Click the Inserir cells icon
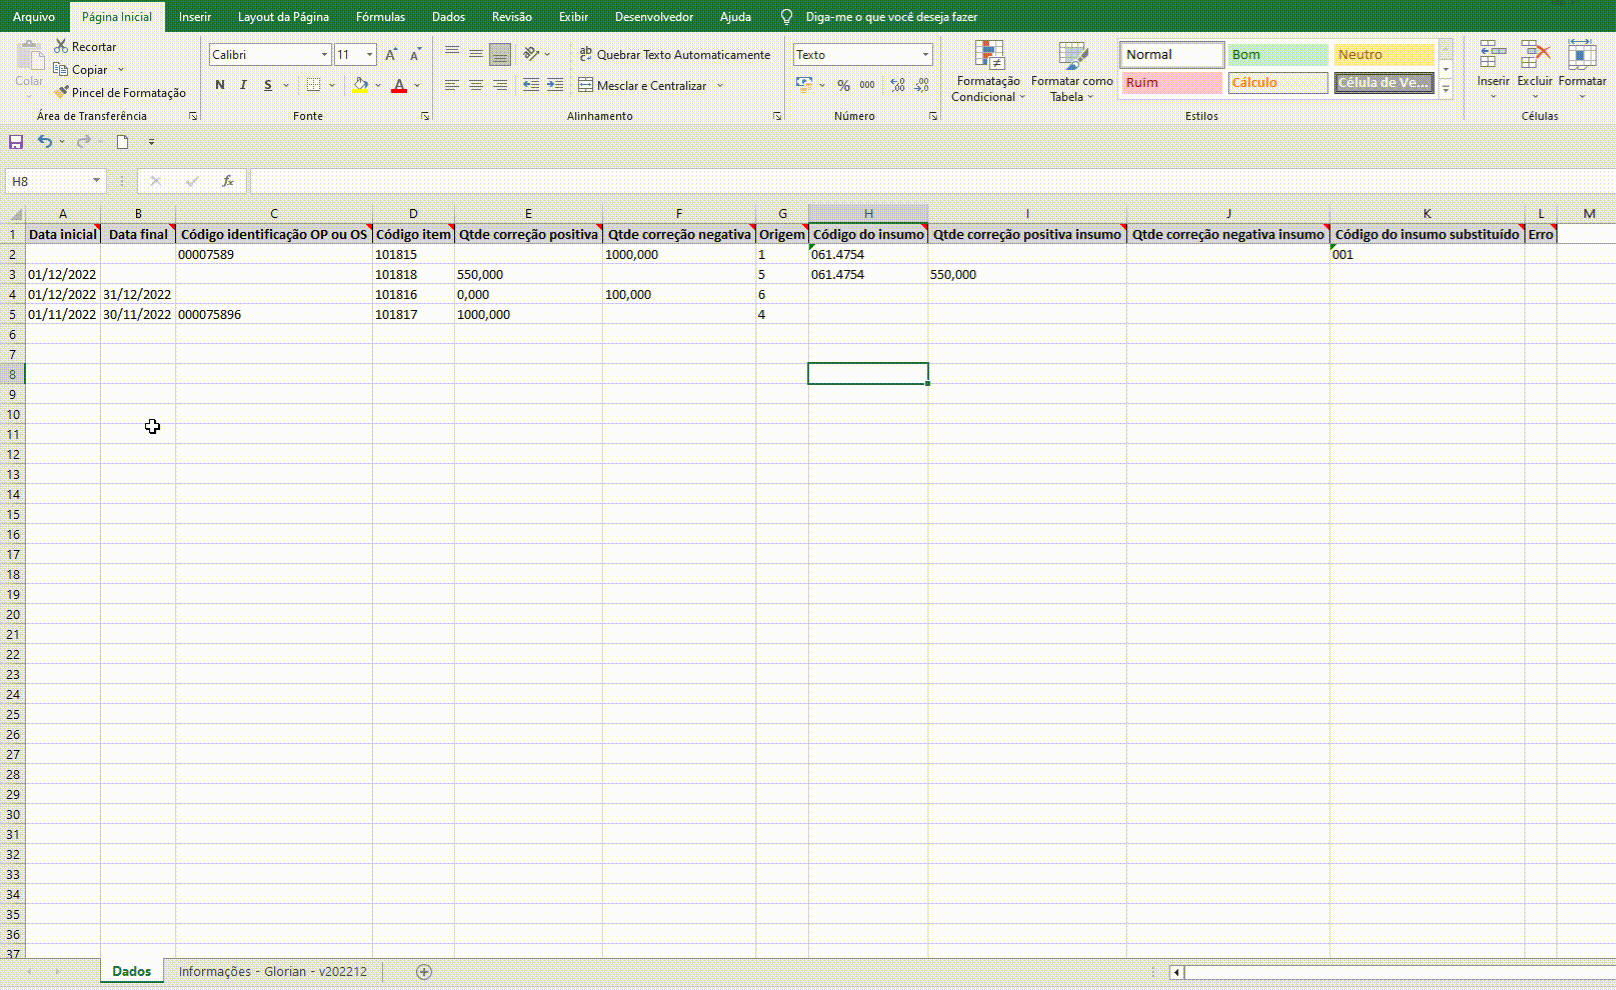Screen dimensions: 1616x990 (x=1493, y=68)
